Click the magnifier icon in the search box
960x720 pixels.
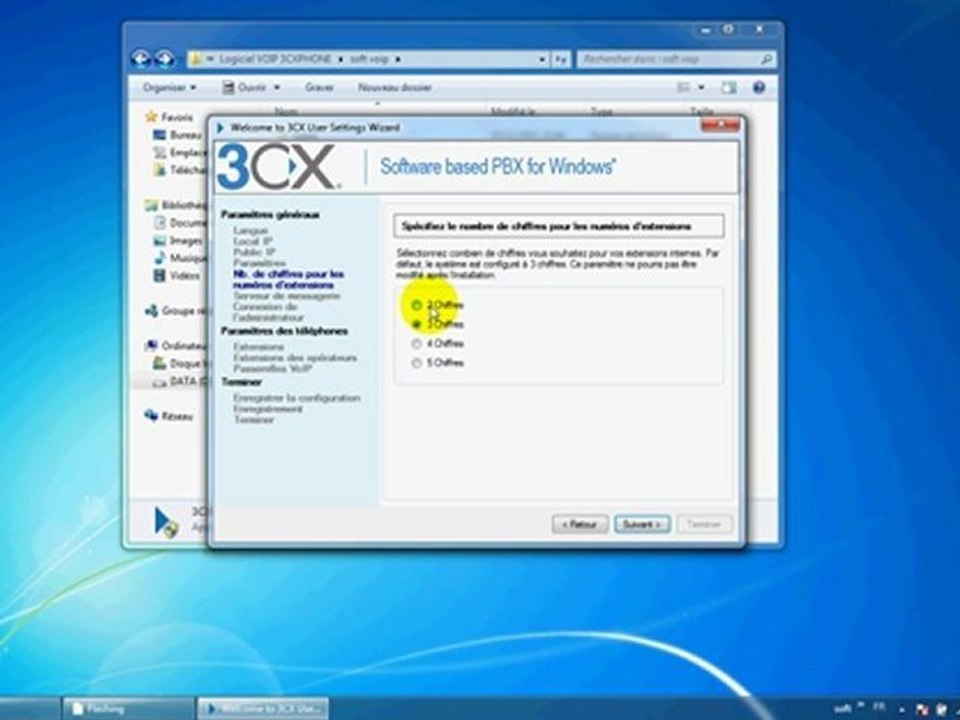[x=767, y=59]
